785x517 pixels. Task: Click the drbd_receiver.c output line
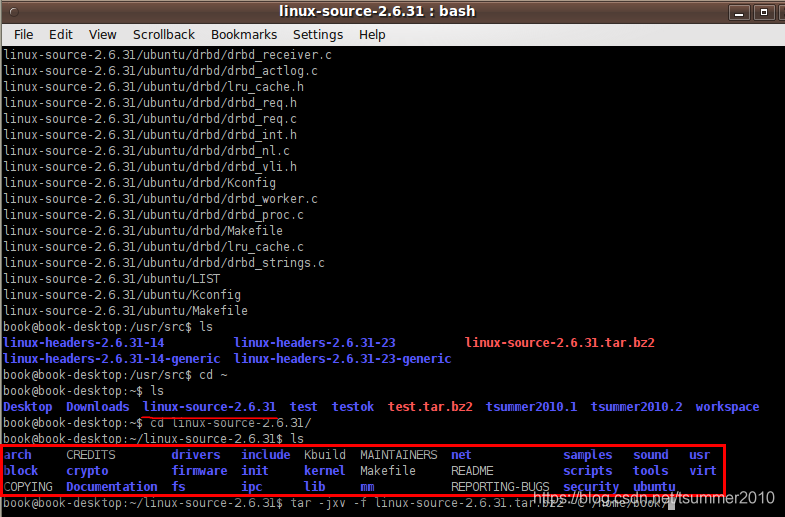[167, 55]
